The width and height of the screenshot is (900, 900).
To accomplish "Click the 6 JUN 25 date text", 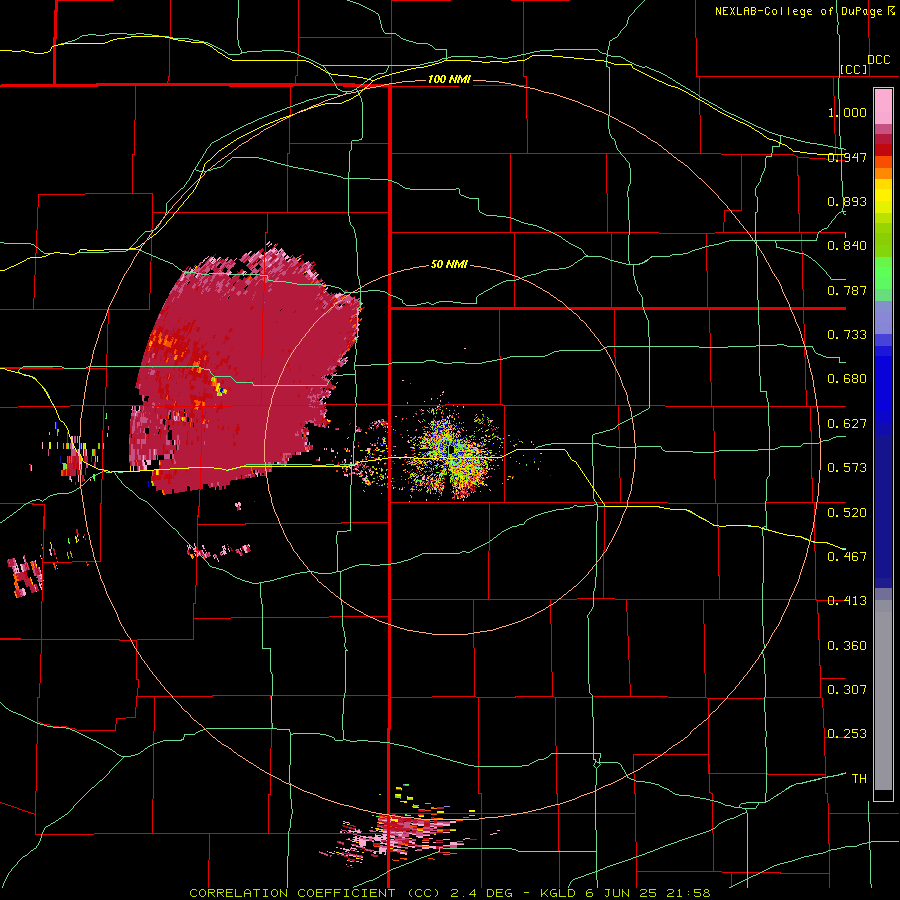I will point(622,893).
